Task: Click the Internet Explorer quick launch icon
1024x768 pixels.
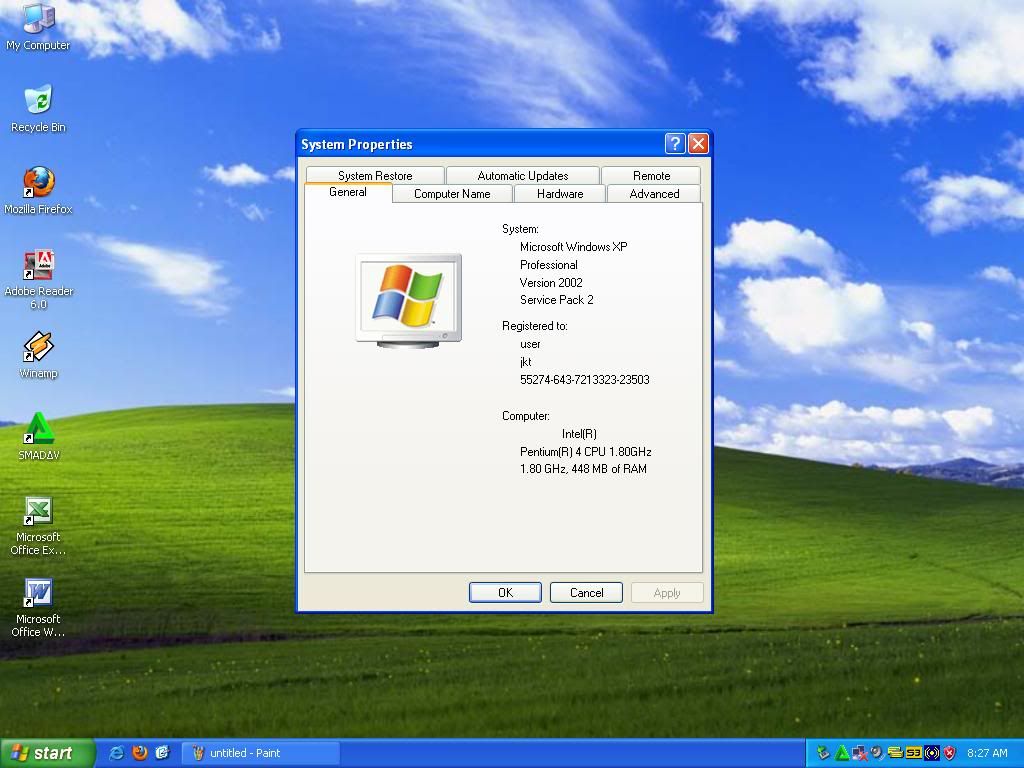Action: coord(117,752)
